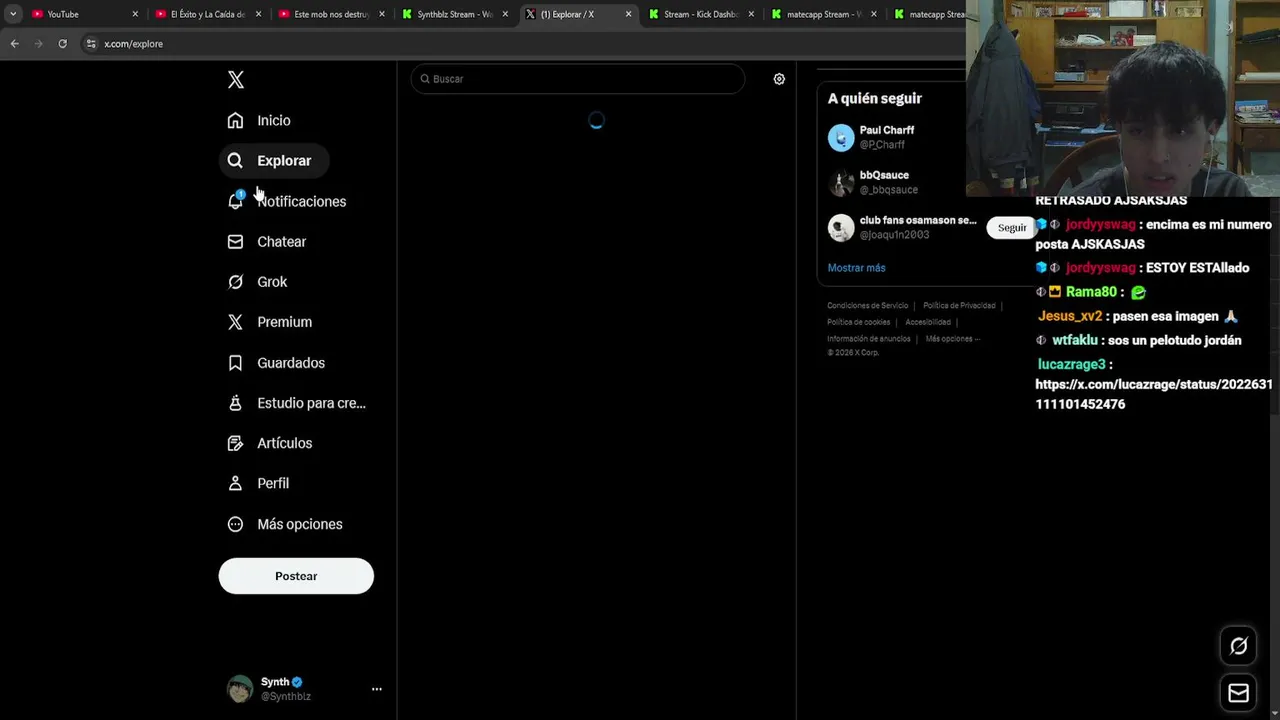Close the Stream - Kick Dashboard tab

[751, 14]
